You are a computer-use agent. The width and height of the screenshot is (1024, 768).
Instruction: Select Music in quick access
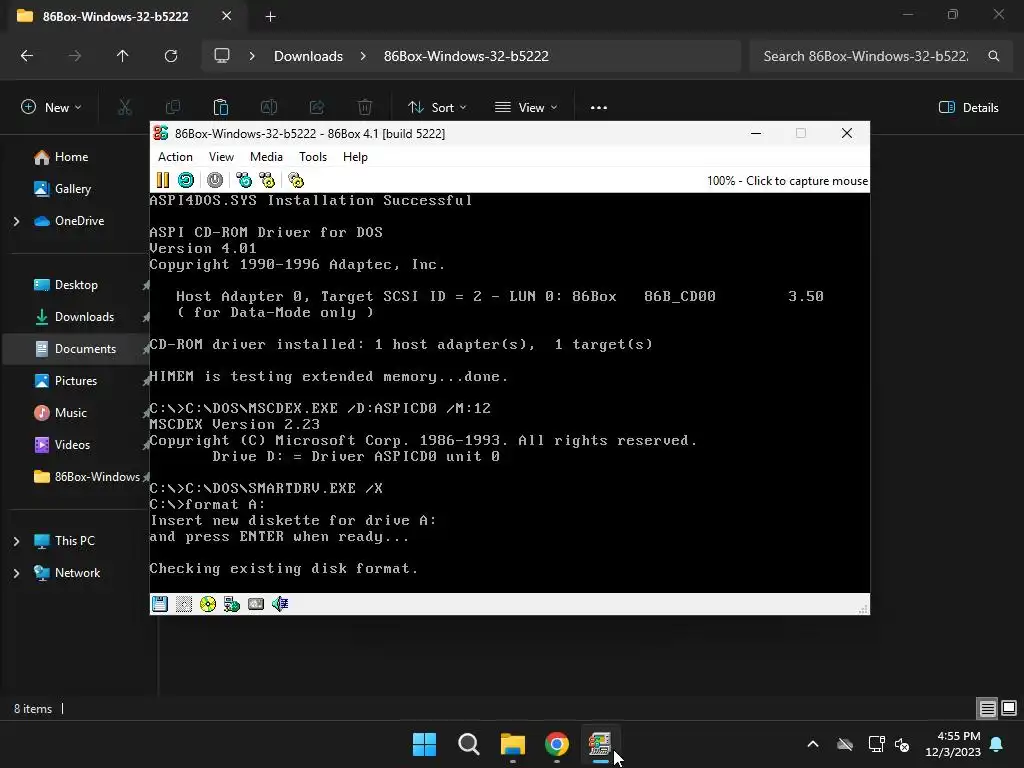pos(71,413)
